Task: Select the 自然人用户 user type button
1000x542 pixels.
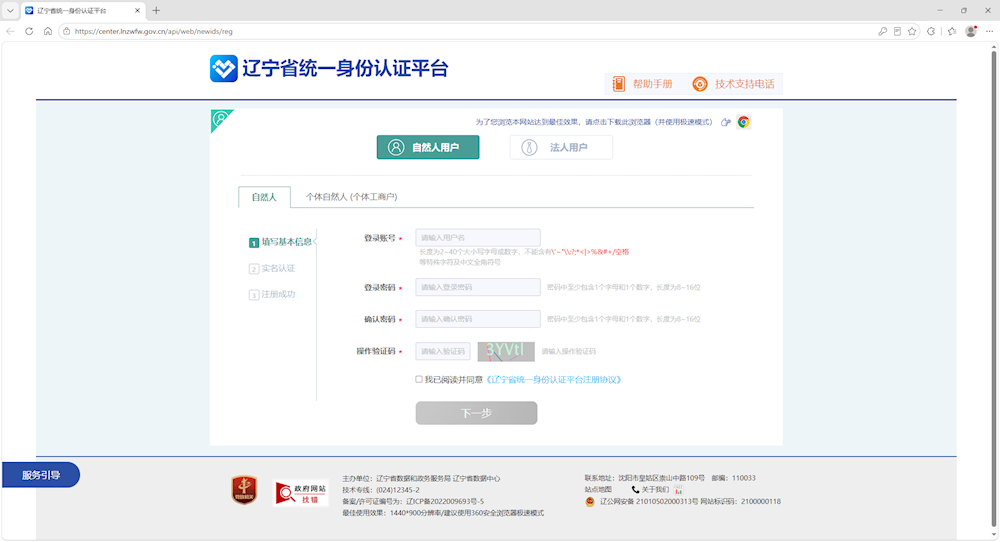Action: [428, 147]
